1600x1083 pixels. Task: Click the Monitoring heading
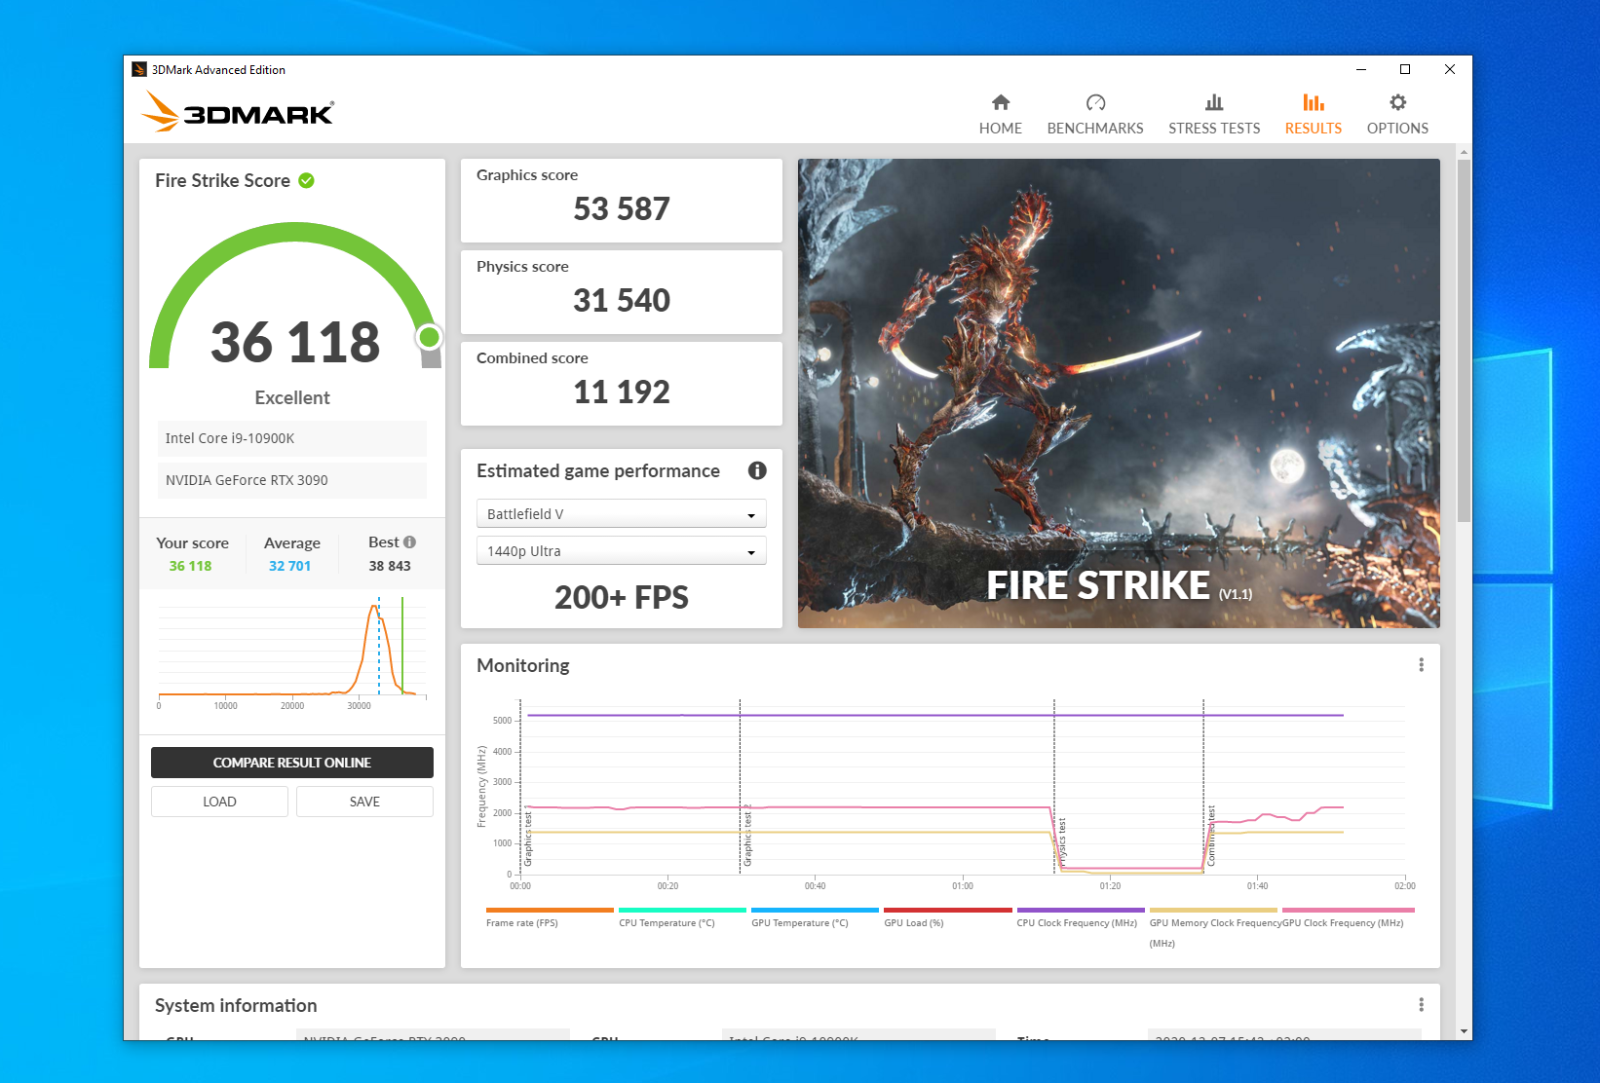[x=523, y=665]
